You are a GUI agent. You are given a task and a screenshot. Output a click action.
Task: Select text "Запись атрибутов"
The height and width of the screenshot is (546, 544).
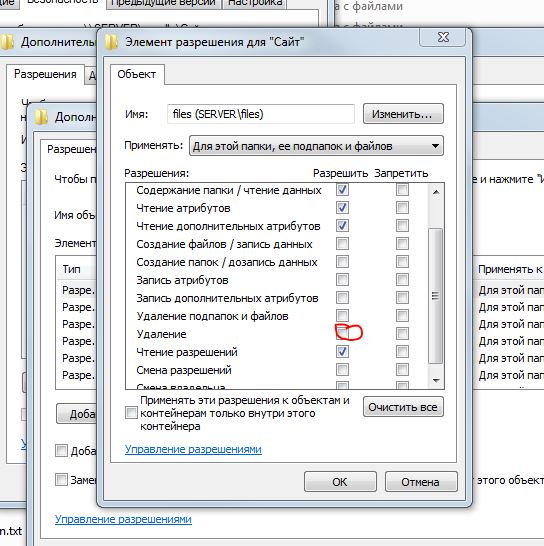click(x=182, y=280)
